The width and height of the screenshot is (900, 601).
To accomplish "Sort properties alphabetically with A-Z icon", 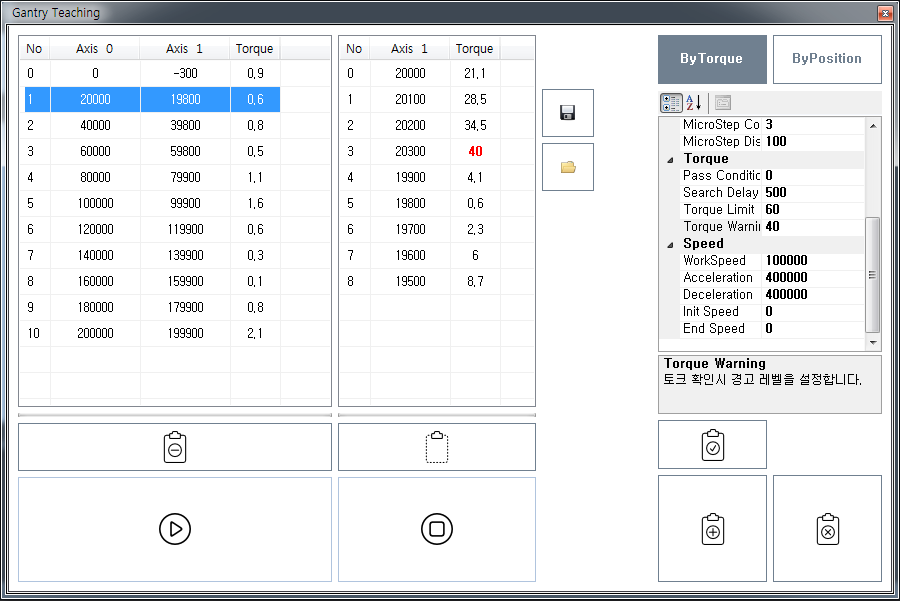I will 695,102.
